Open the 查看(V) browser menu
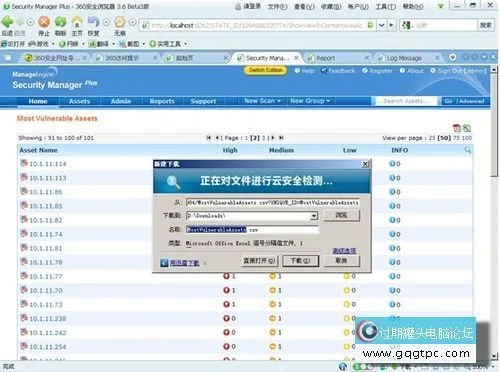Viewport: 500px width, 372px height. point(304,6)
